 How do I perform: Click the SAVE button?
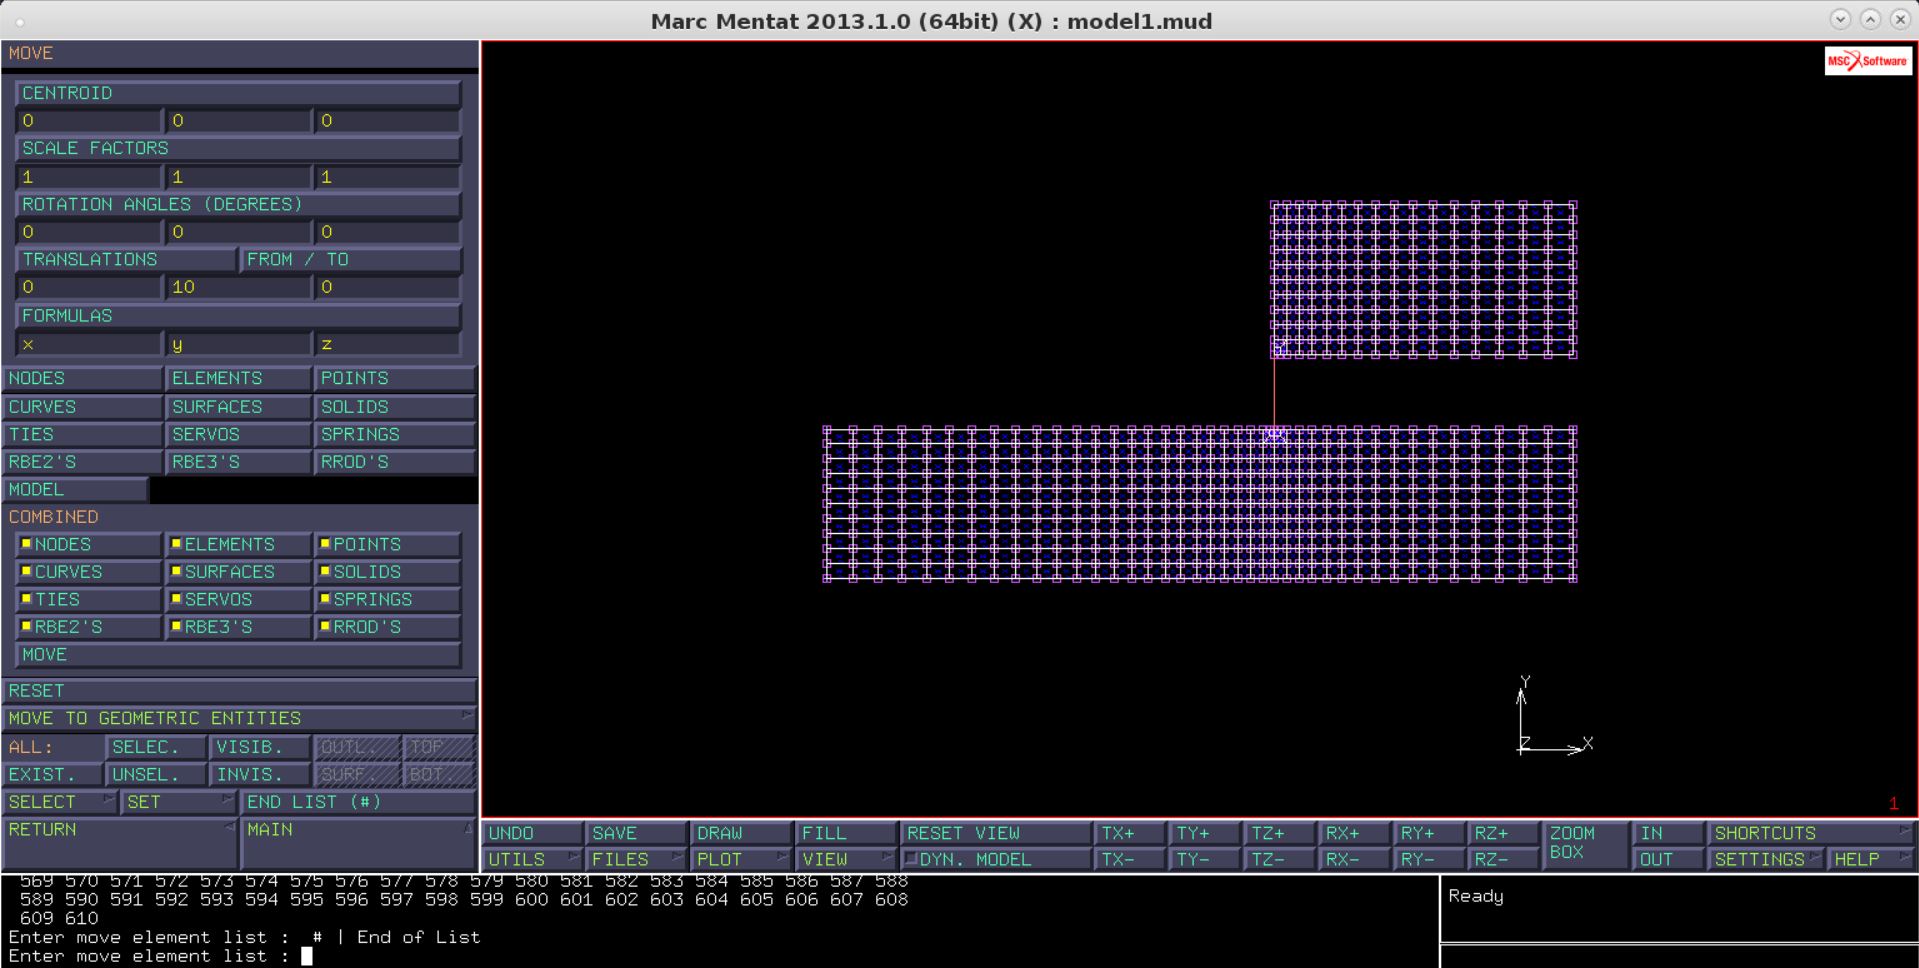tap(636, 833)
